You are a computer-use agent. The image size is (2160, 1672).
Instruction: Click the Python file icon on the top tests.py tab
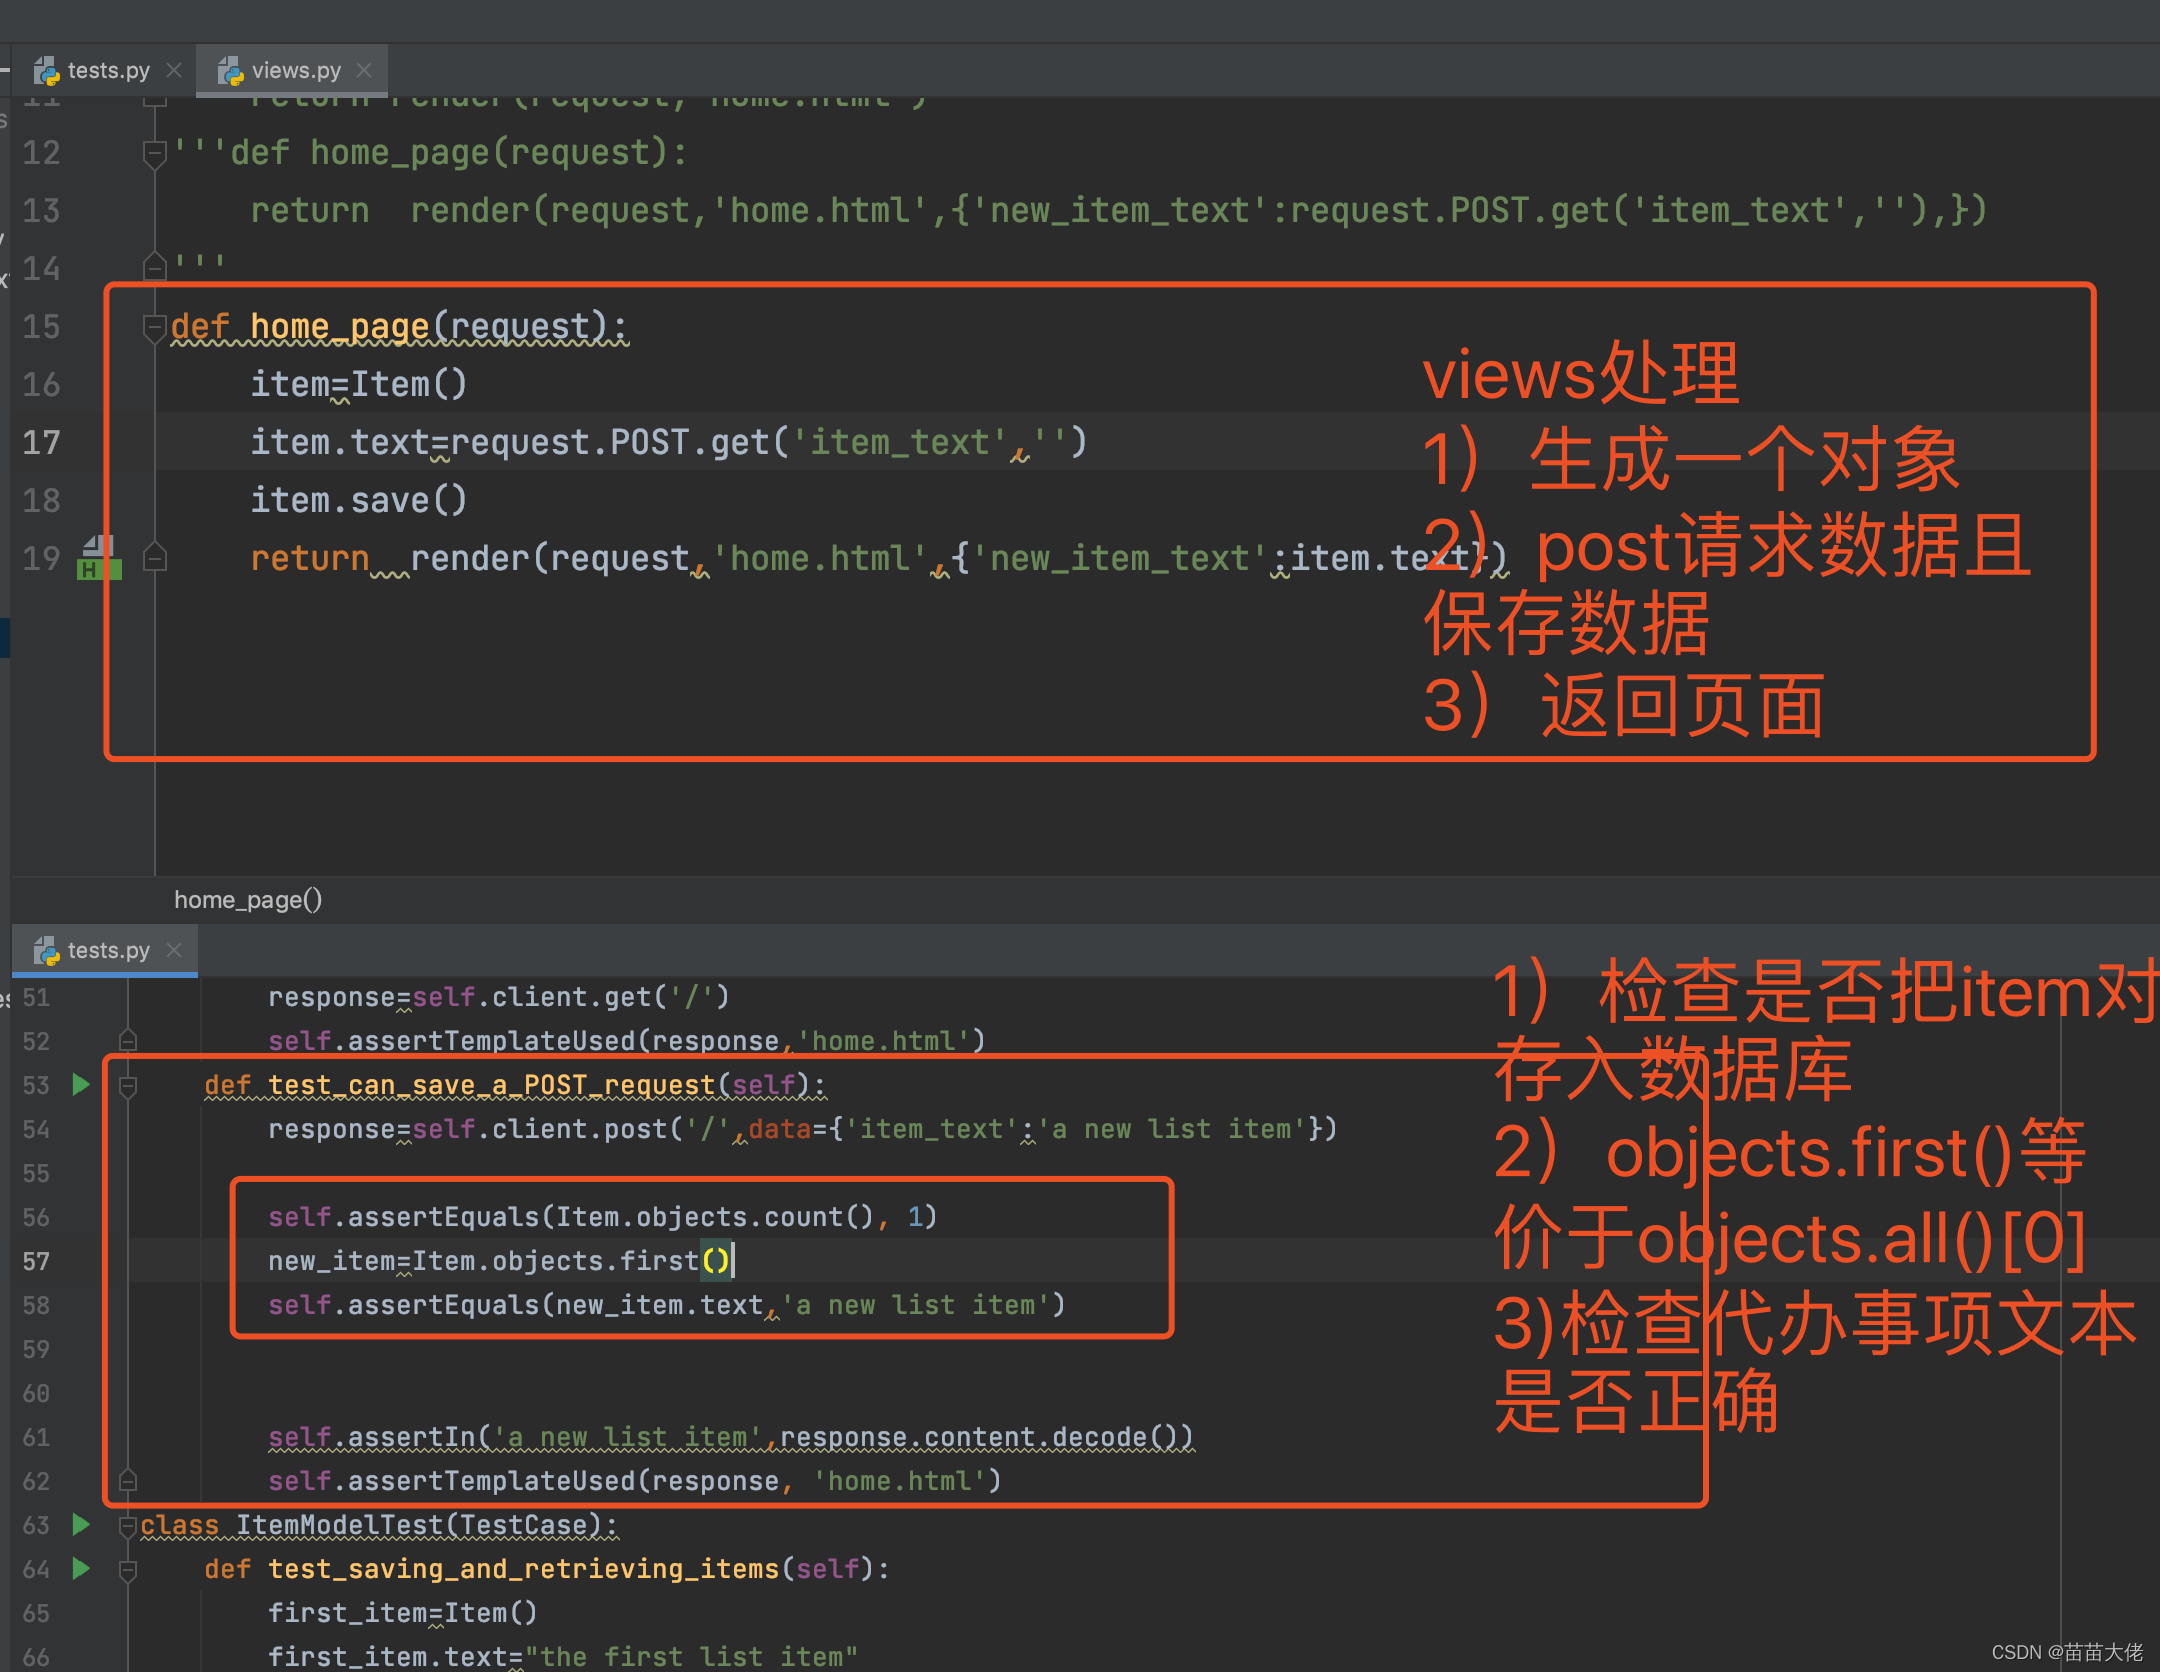[x=46, y=71]
